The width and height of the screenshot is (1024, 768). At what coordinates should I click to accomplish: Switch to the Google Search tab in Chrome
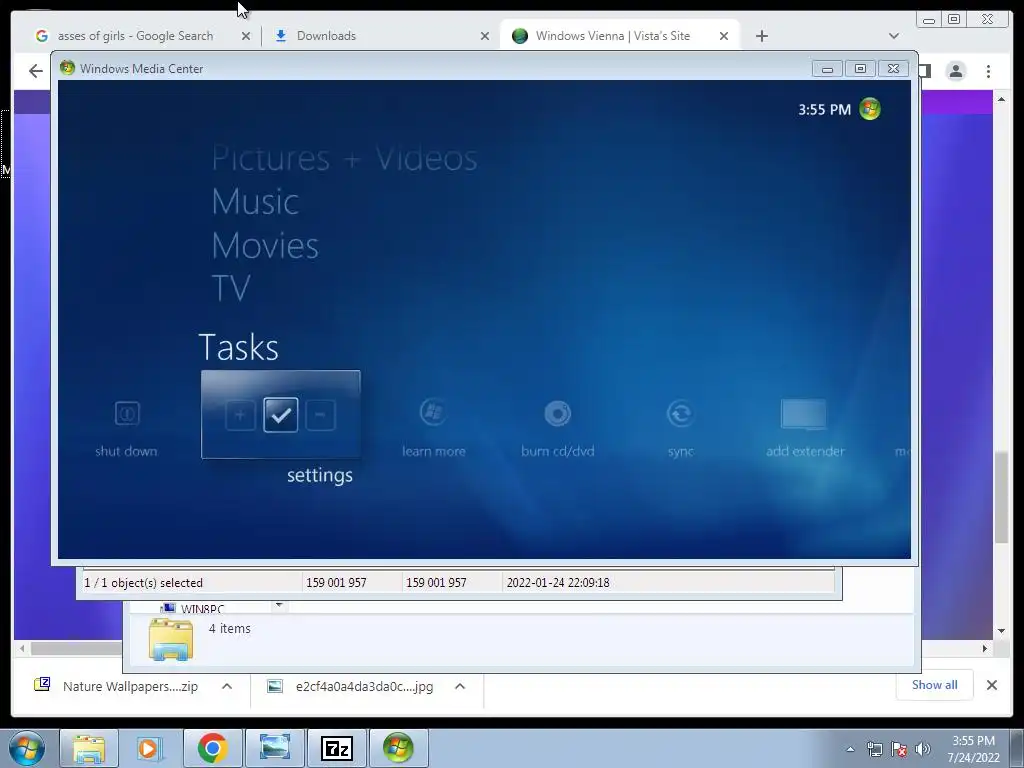coord(135,36)
